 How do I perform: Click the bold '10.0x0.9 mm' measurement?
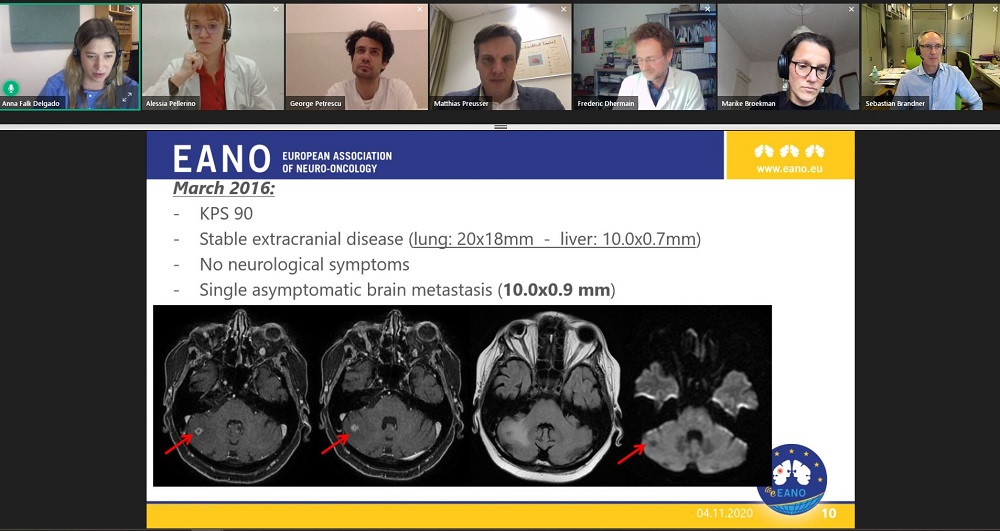(x=557, y=290)
